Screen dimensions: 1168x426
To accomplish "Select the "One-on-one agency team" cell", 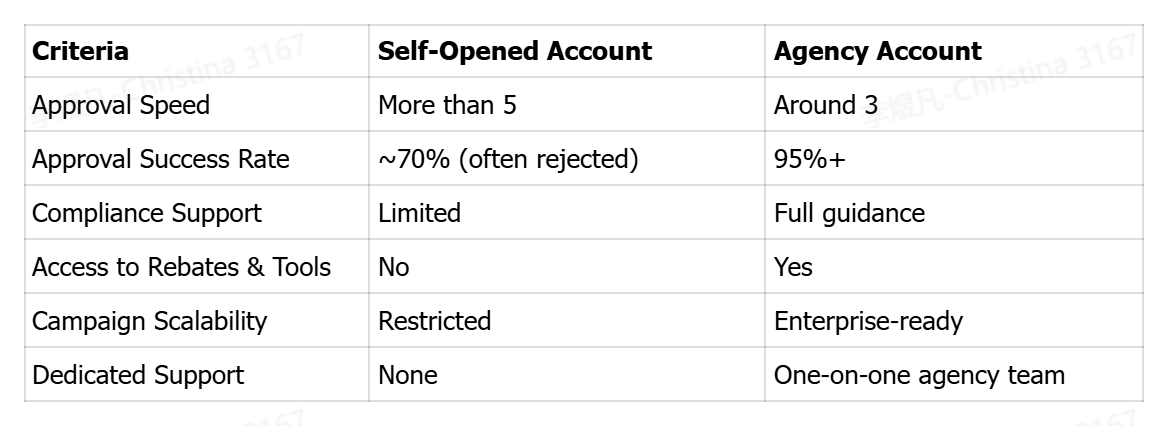I will (919, 375).
